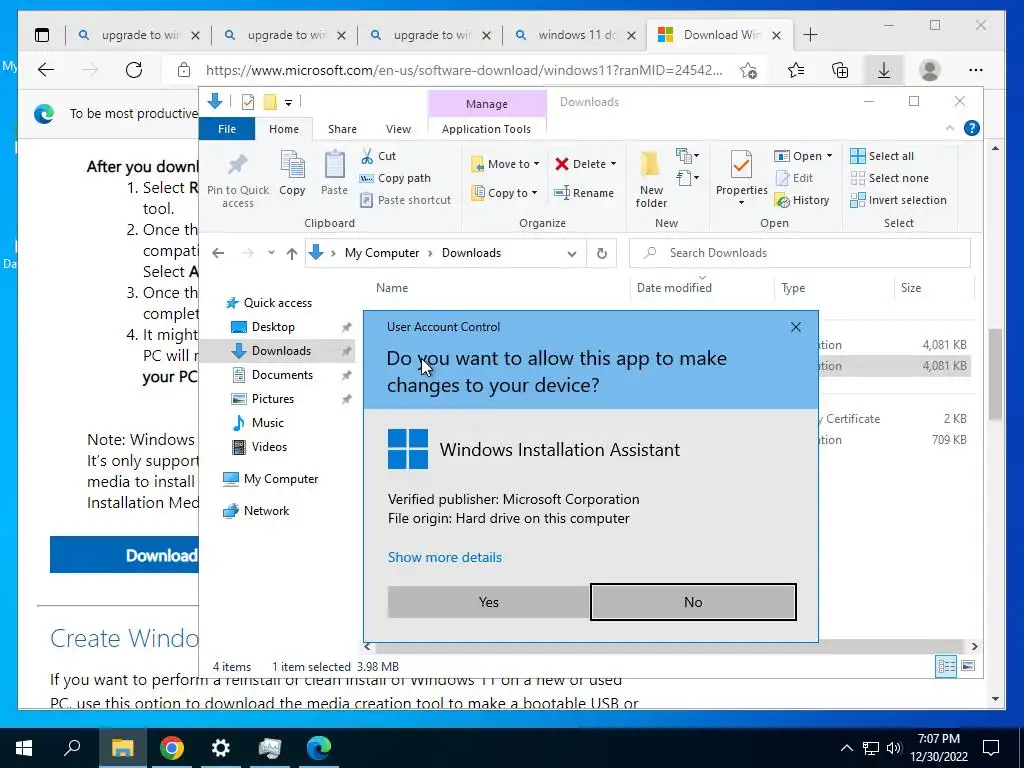Close the User Account Control dialog

pos(795,327)
